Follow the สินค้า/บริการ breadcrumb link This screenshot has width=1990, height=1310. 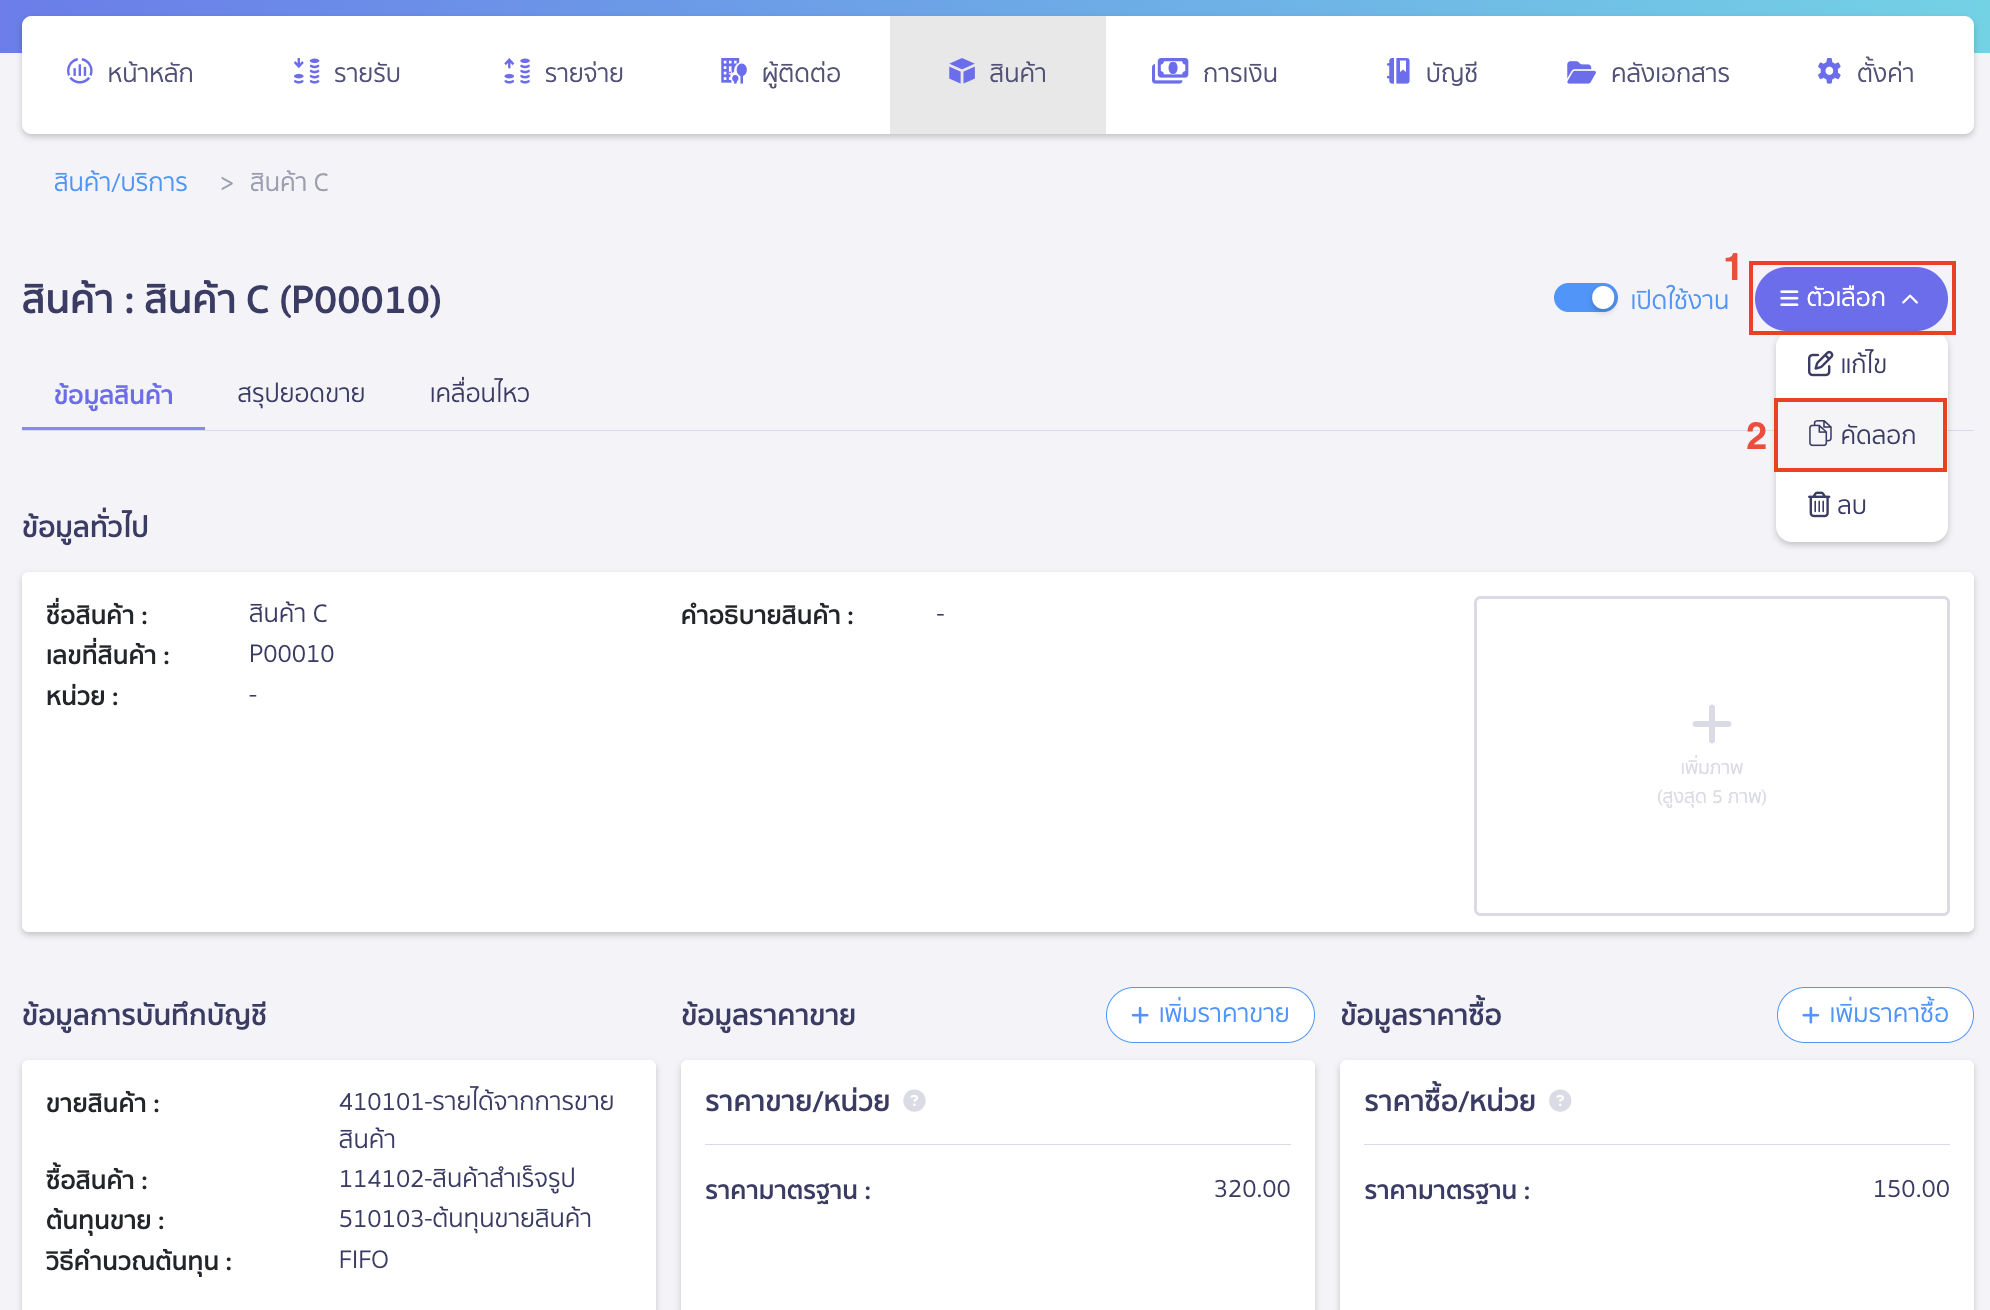point(120,182)
